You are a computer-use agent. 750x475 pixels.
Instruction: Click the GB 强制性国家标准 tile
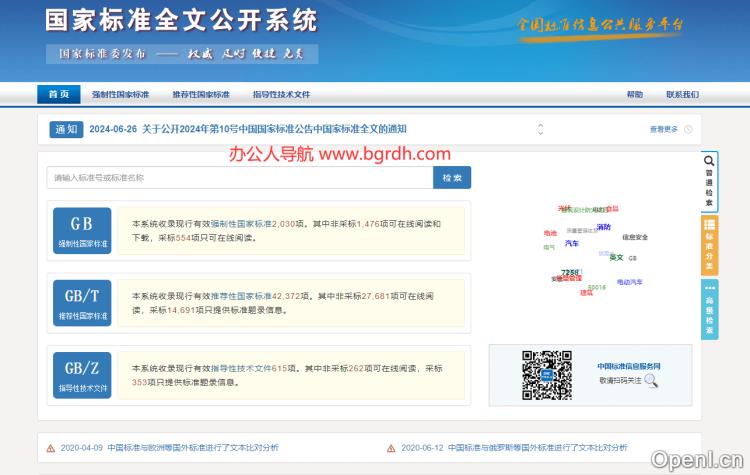pos(82,231)
